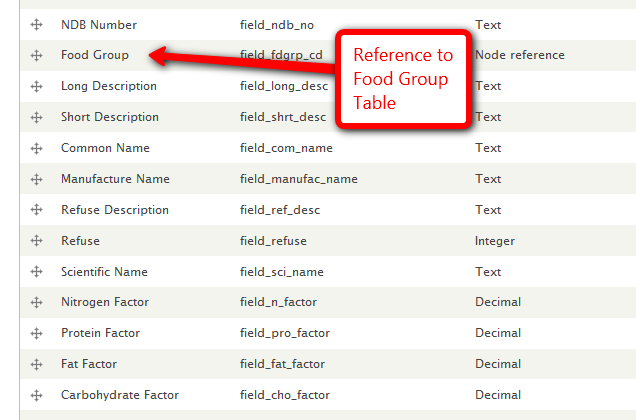This screenshot has width=636, height=420.
Task: Click the Long Description drag handle icon
Action: [37, 86]
